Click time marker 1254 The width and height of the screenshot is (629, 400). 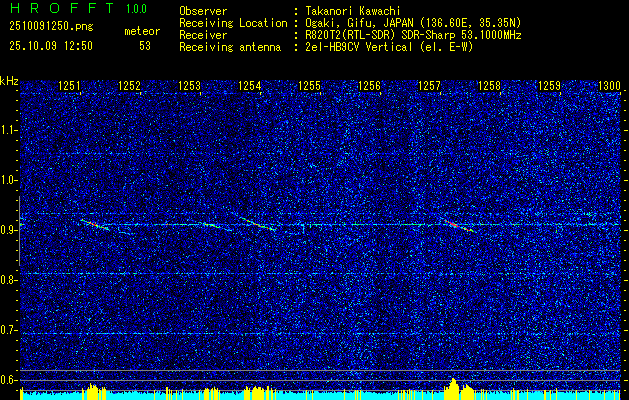click(x=250, y=86)
